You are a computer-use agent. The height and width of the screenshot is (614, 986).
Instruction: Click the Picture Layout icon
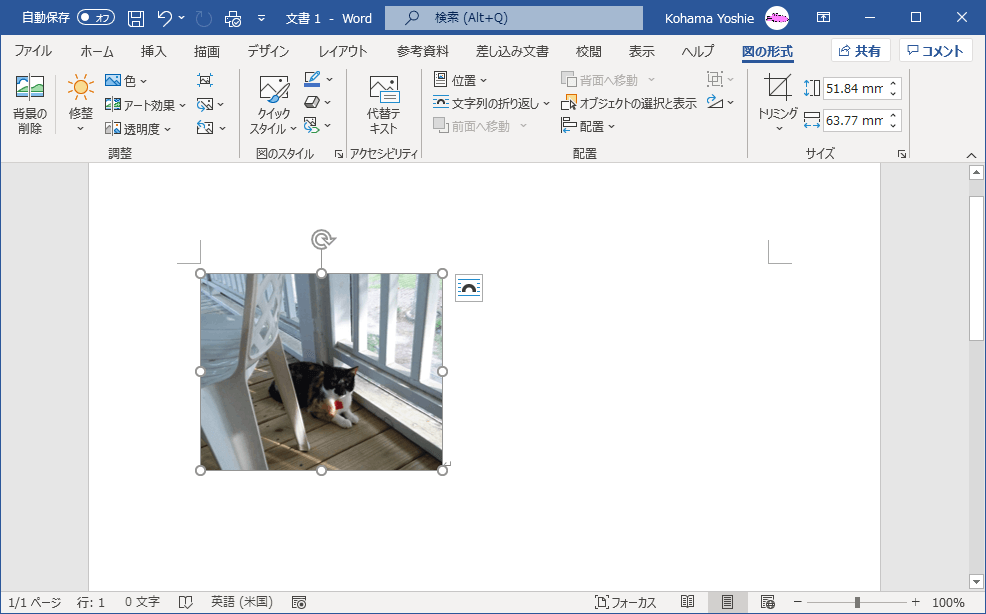click(312, 125)
